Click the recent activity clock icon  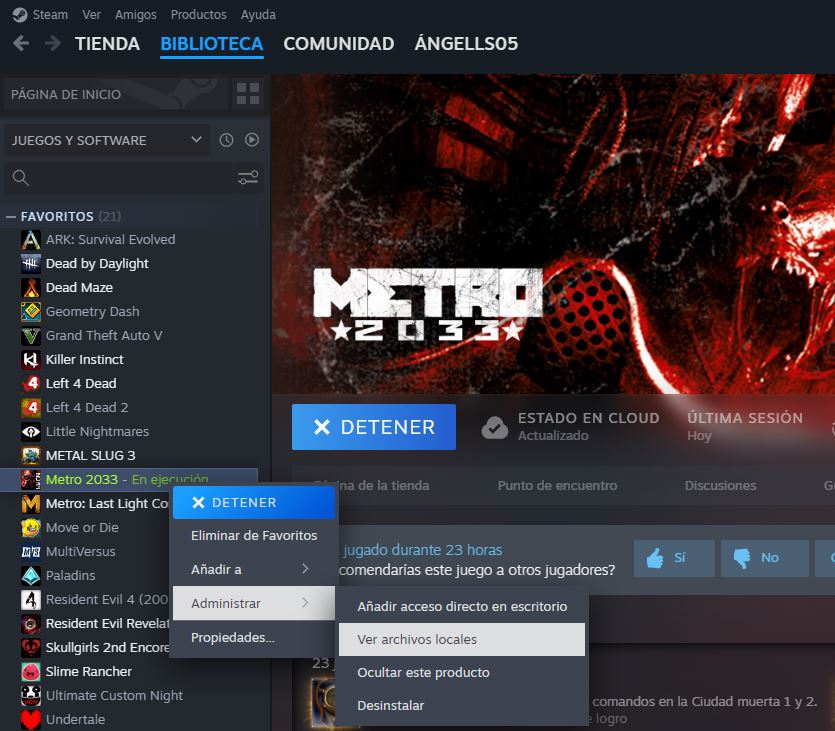pyautogui.click(x=226, y=140)
